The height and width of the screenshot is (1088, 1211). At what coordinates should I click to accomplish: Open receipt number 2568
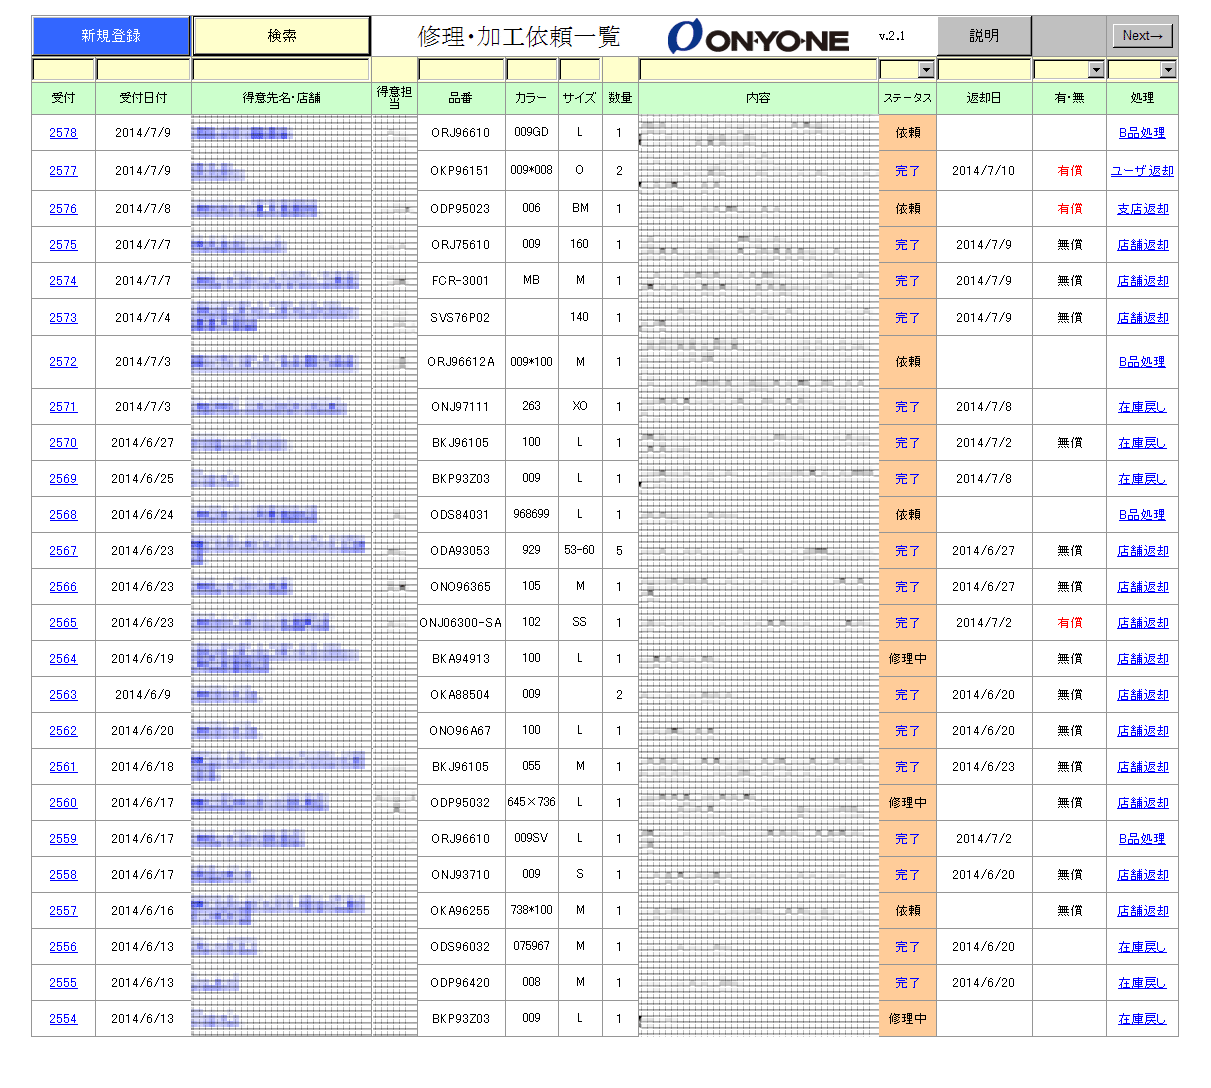[x=63, y=515]
